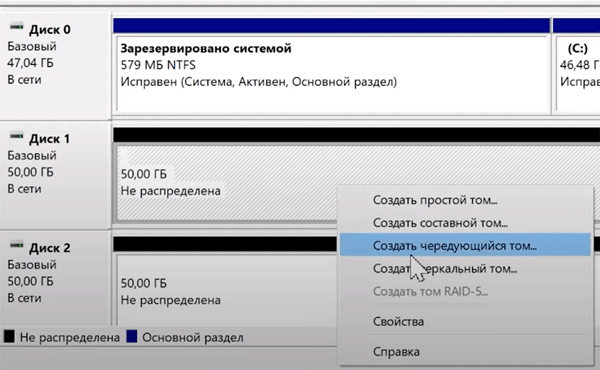
Task: Select the Зарезервировано системой partition
Action: click(332, 74)
